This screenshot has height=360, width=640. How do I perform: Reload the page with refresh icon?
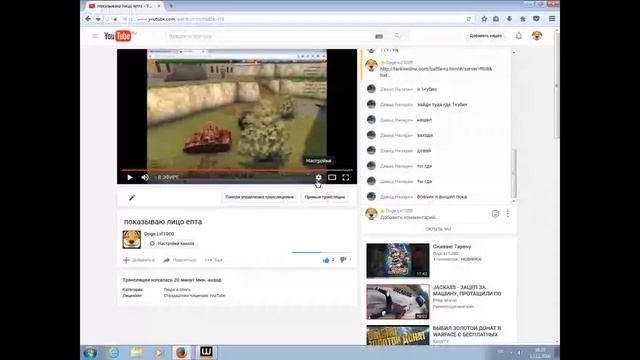click(469, 19)
